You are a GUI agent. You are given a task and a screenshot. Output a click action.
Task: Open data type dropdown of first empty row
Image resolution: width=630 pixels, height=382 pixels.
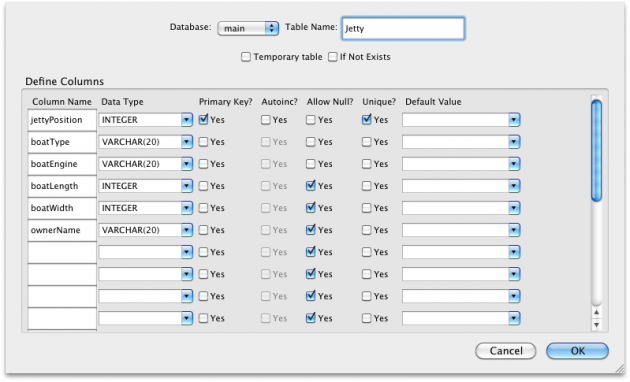coord(187,252)
